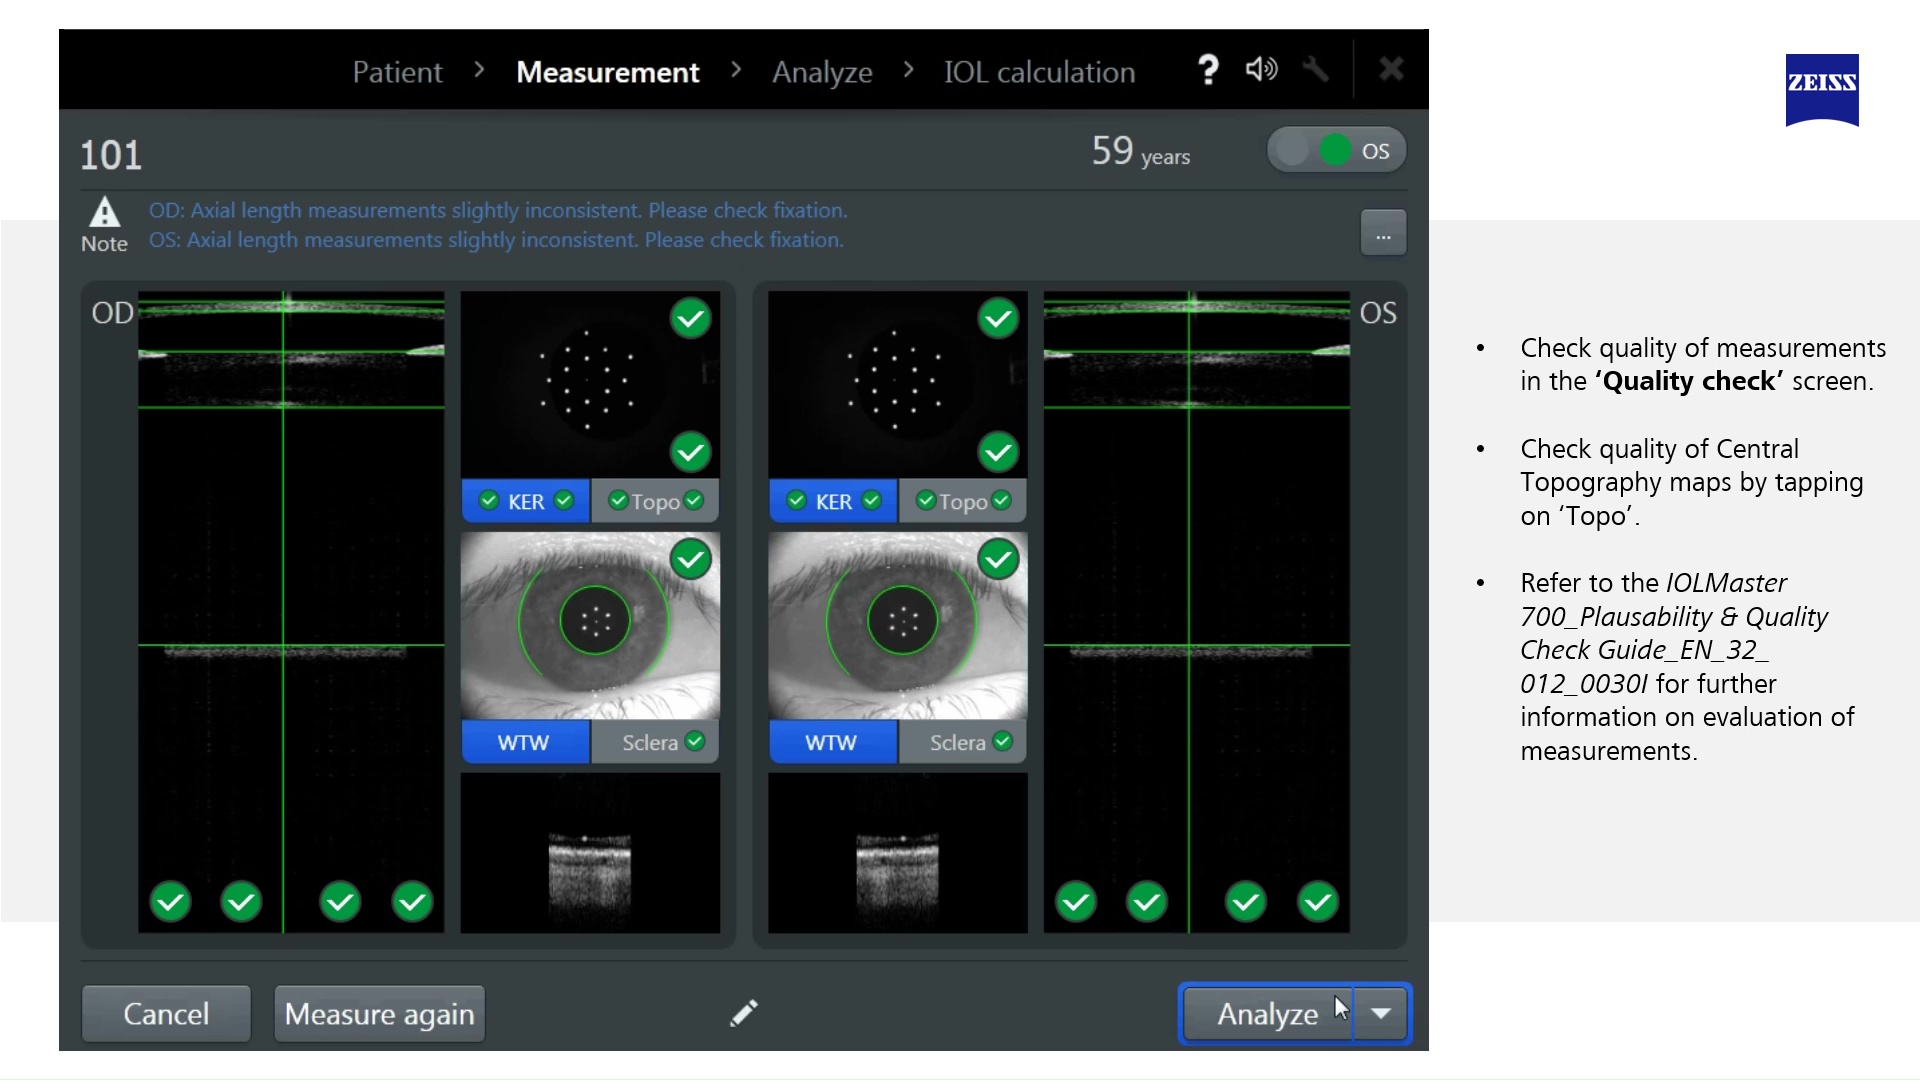
Task: Click the chevron between Measurement and Analyze
Action: point(737,70)
